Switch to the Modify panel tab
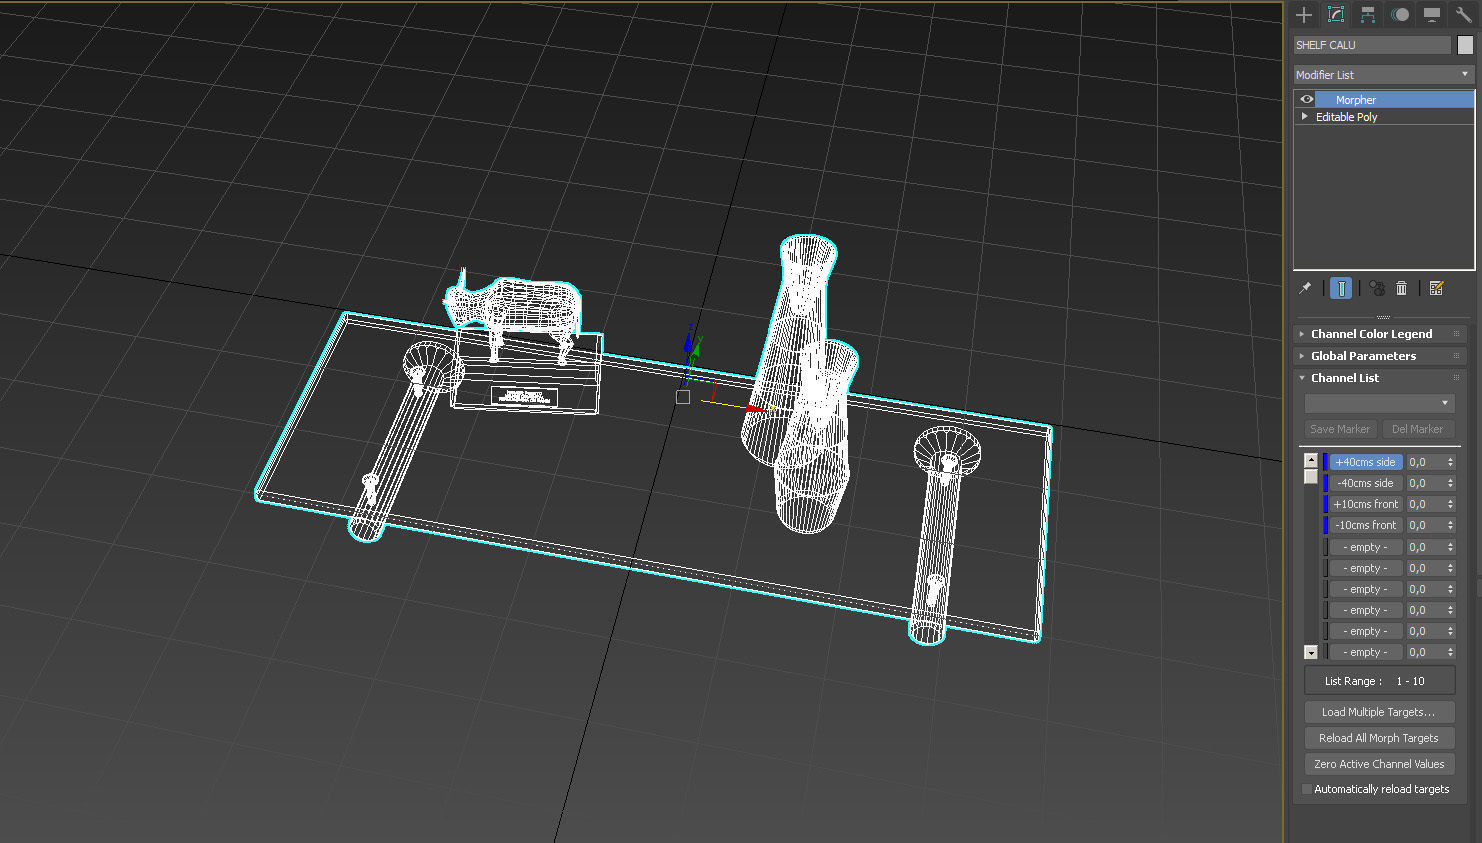The height and width of the screenshot is (843, 1482). pyautogui.click(x=1336, y=14)
